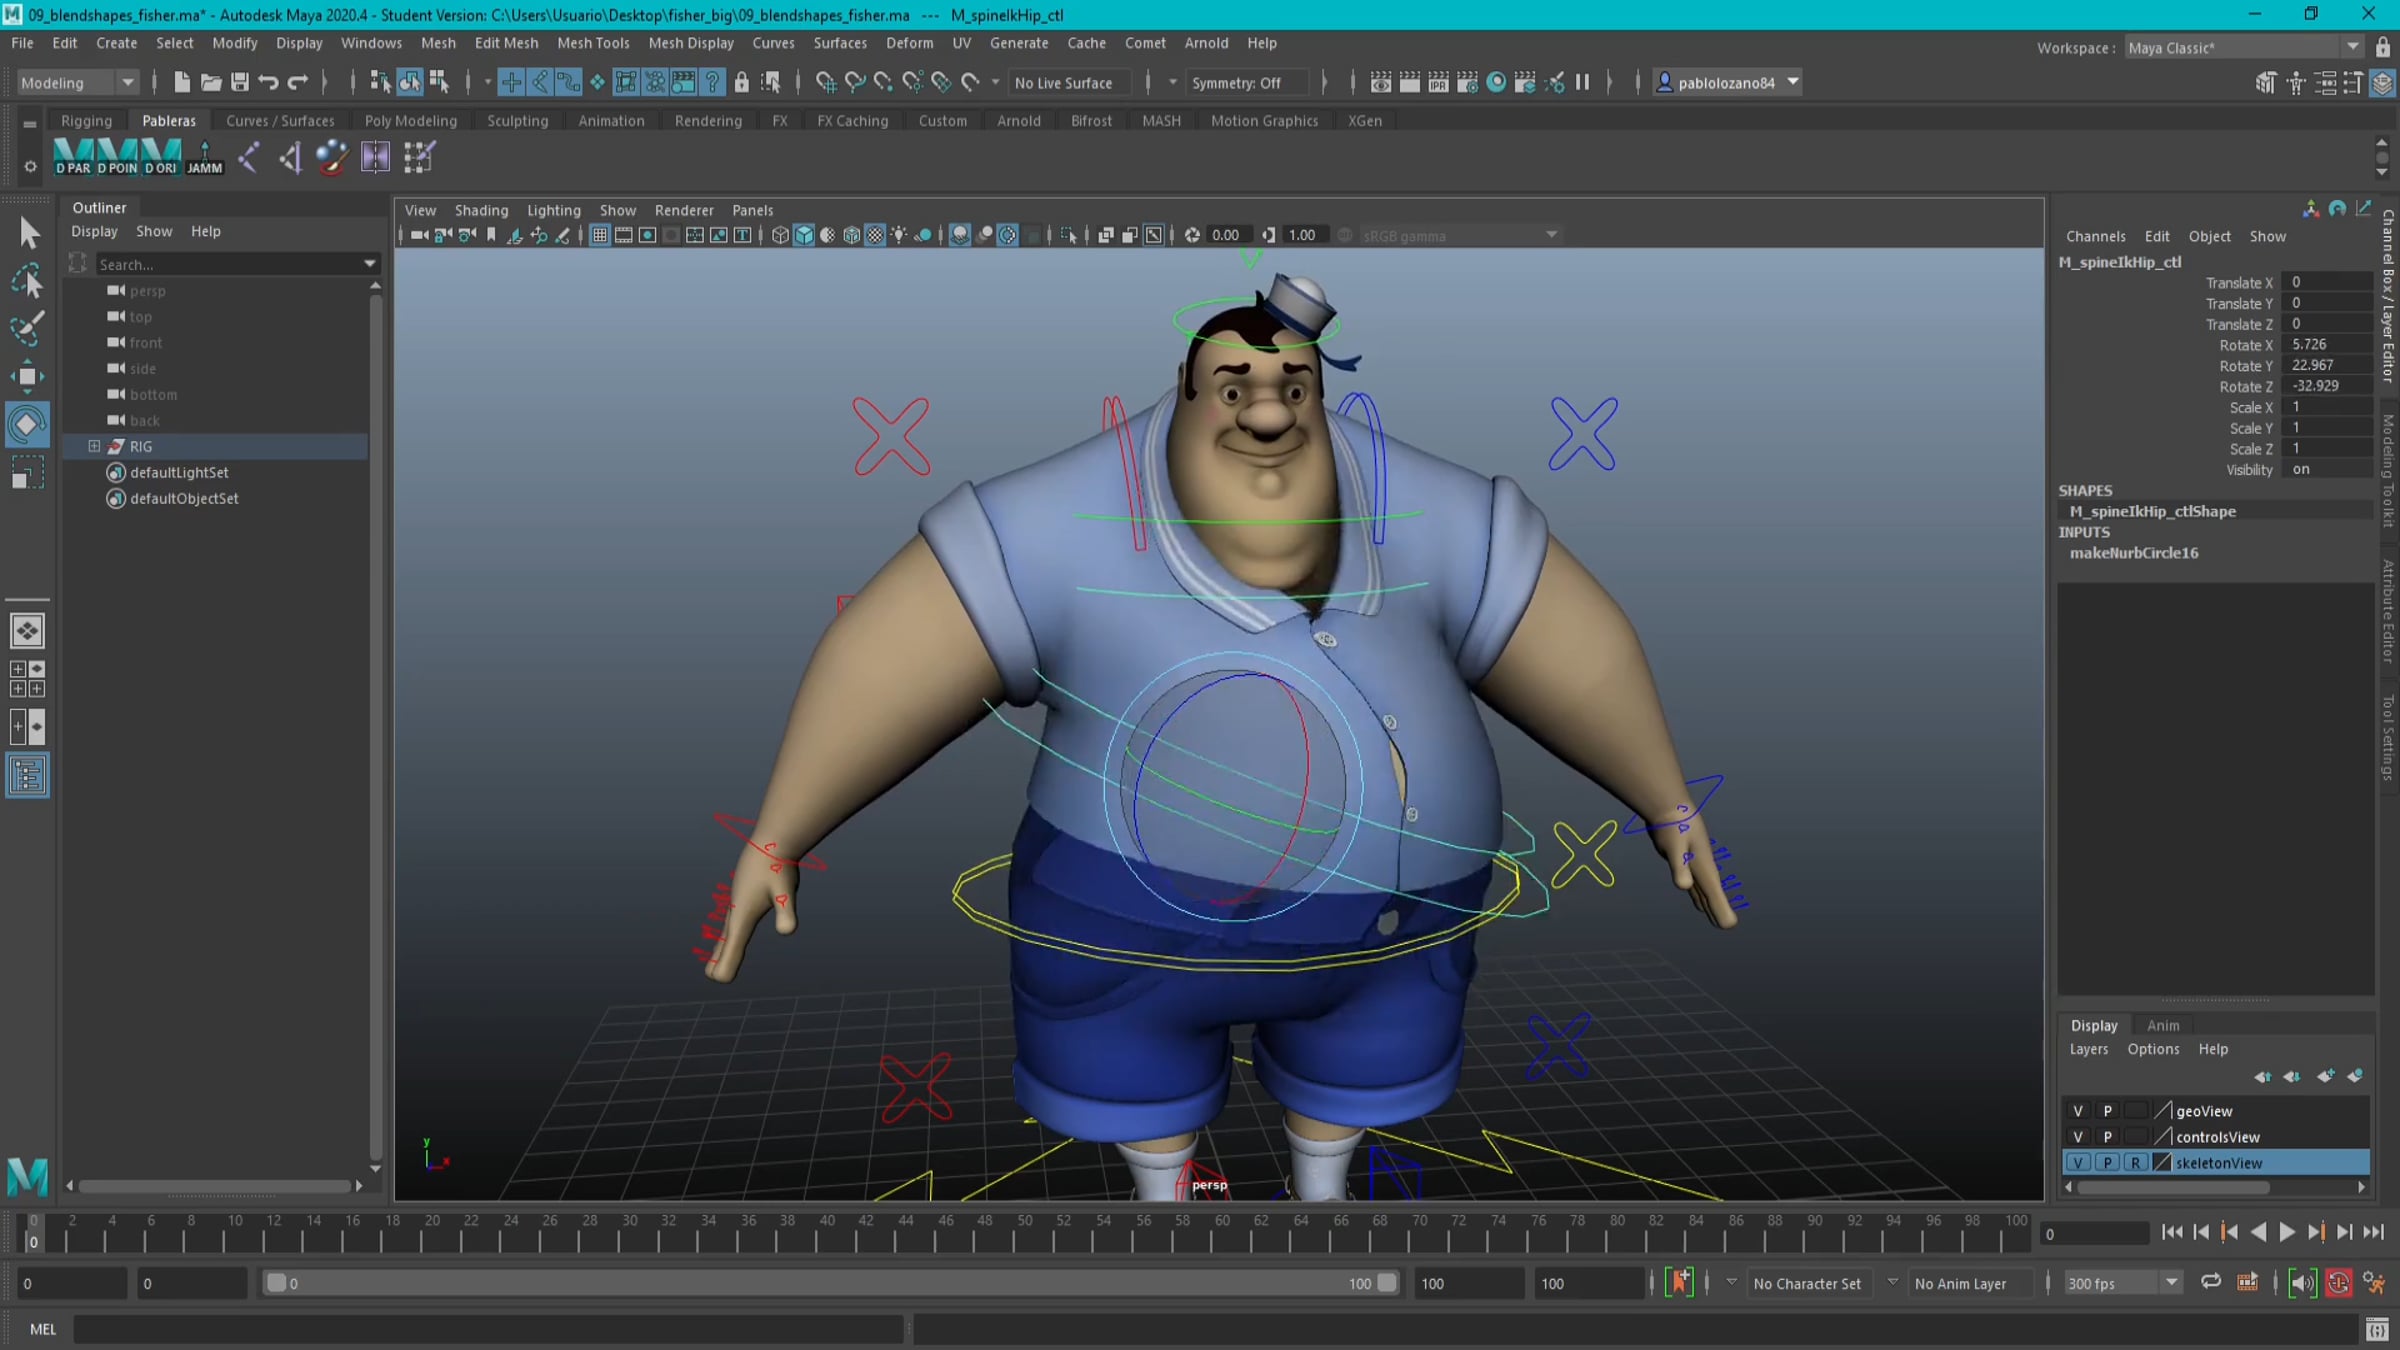Viewport: 2400px width, 1350px height.
Task: Toggle Auto keyframe button
Action: pyautogui.click(x=2338, y=1283)
